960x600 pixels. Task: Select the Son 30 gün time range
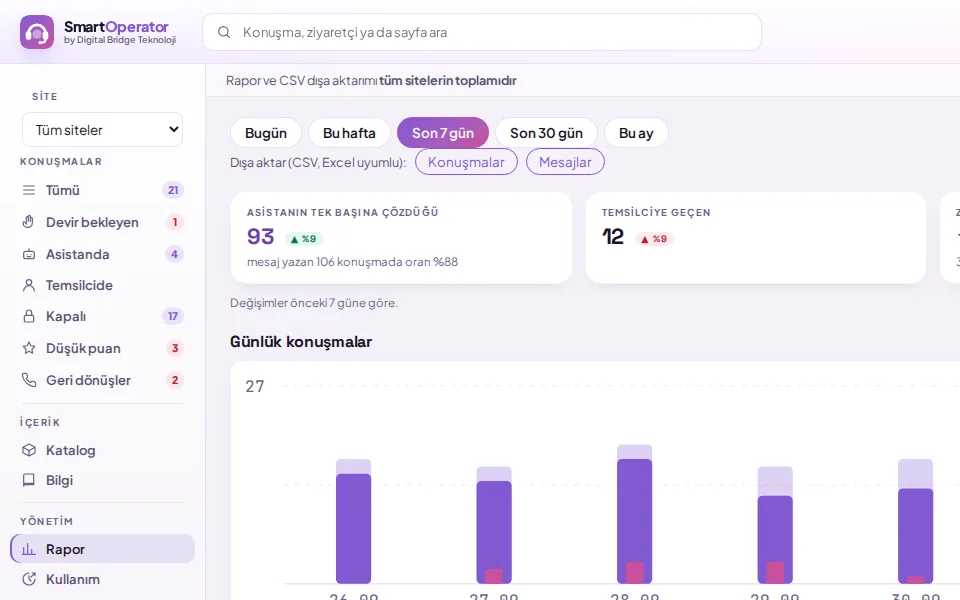coord(546,133)
